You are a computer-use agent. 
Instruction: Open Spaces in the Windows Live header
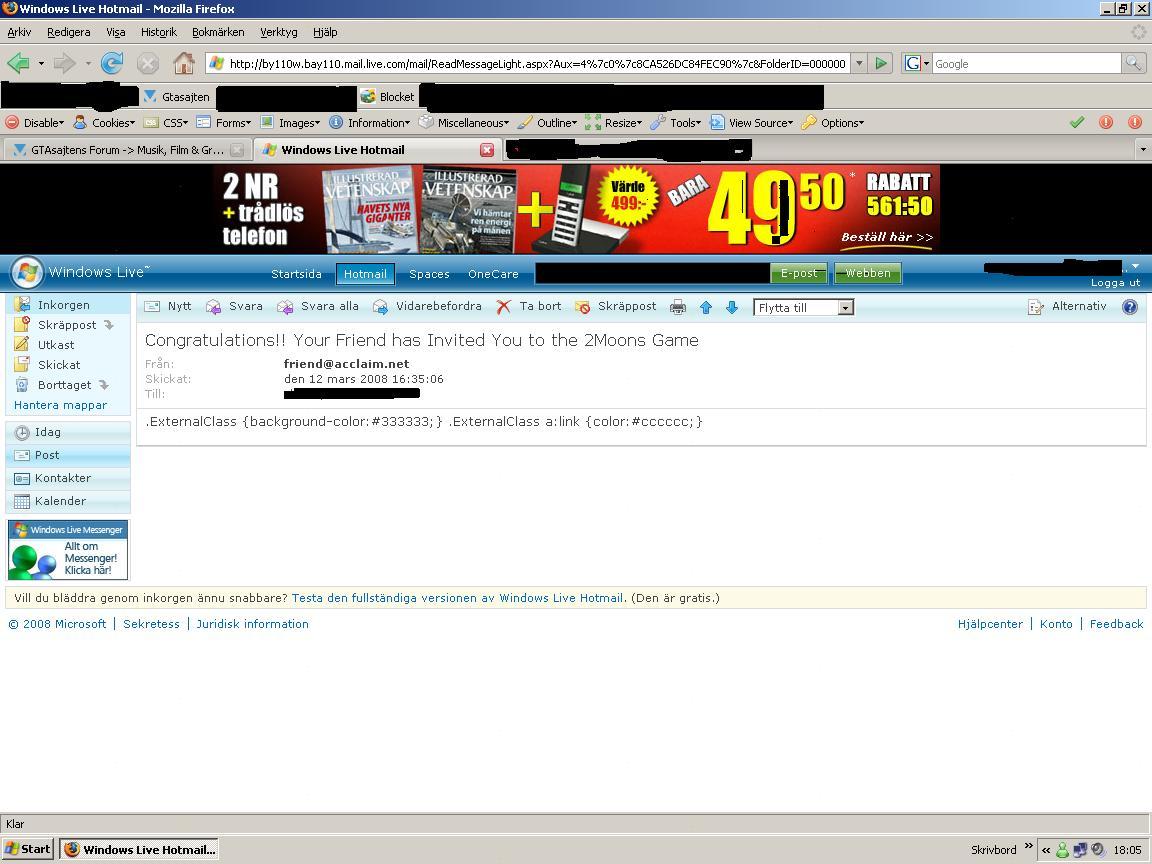coord(429,274)
